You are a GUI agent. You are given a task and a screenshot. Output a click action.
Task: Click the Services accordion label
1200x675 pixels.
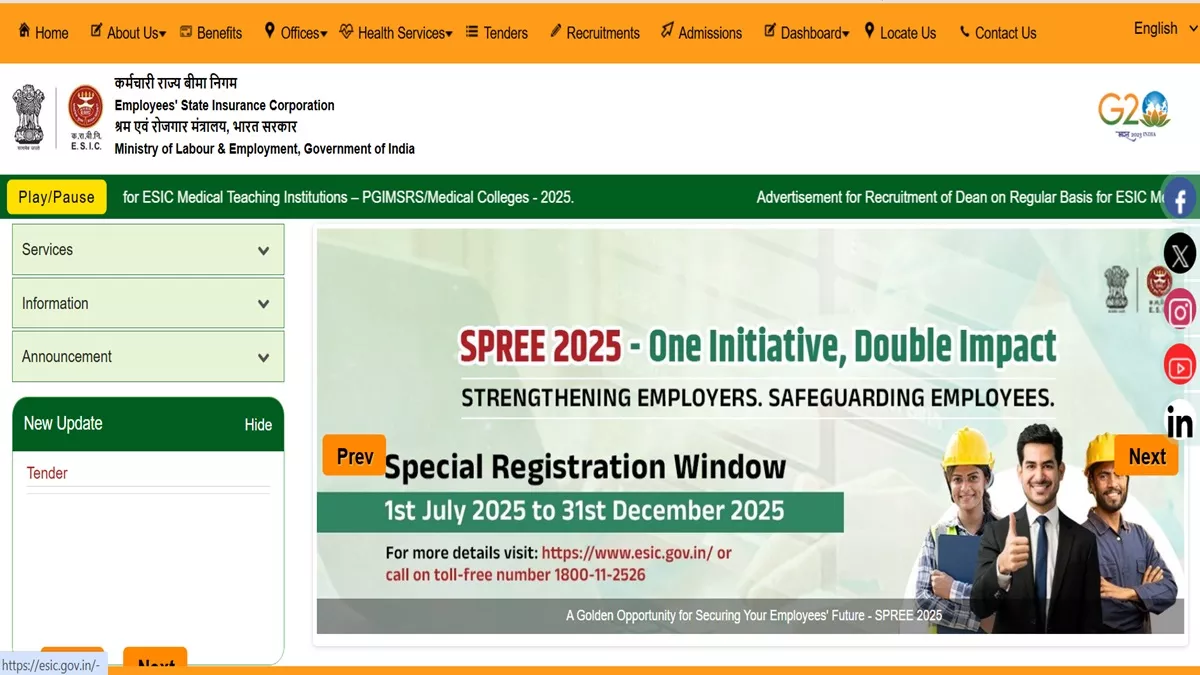coord(47,250)
